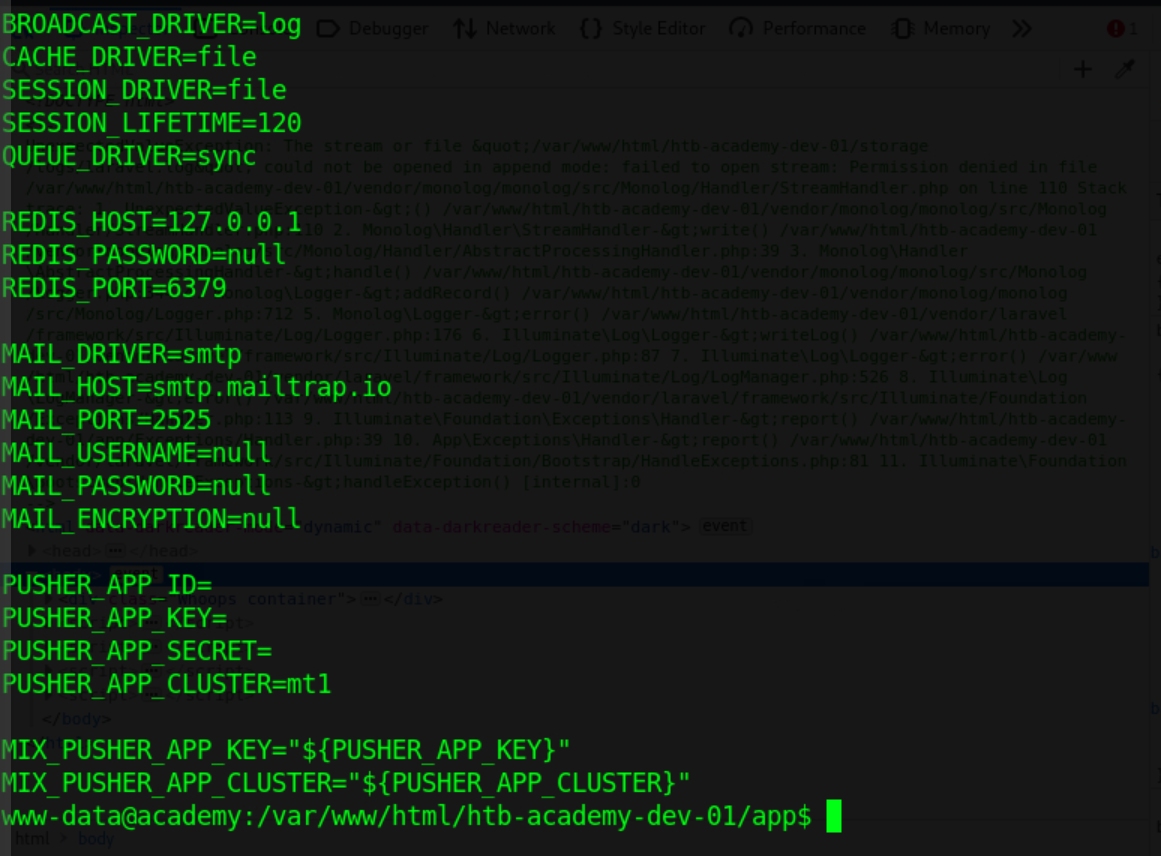Viewport: 1161px width, 856px height.
Task: Click the Memory chip icon
Action: pos(903,29)
